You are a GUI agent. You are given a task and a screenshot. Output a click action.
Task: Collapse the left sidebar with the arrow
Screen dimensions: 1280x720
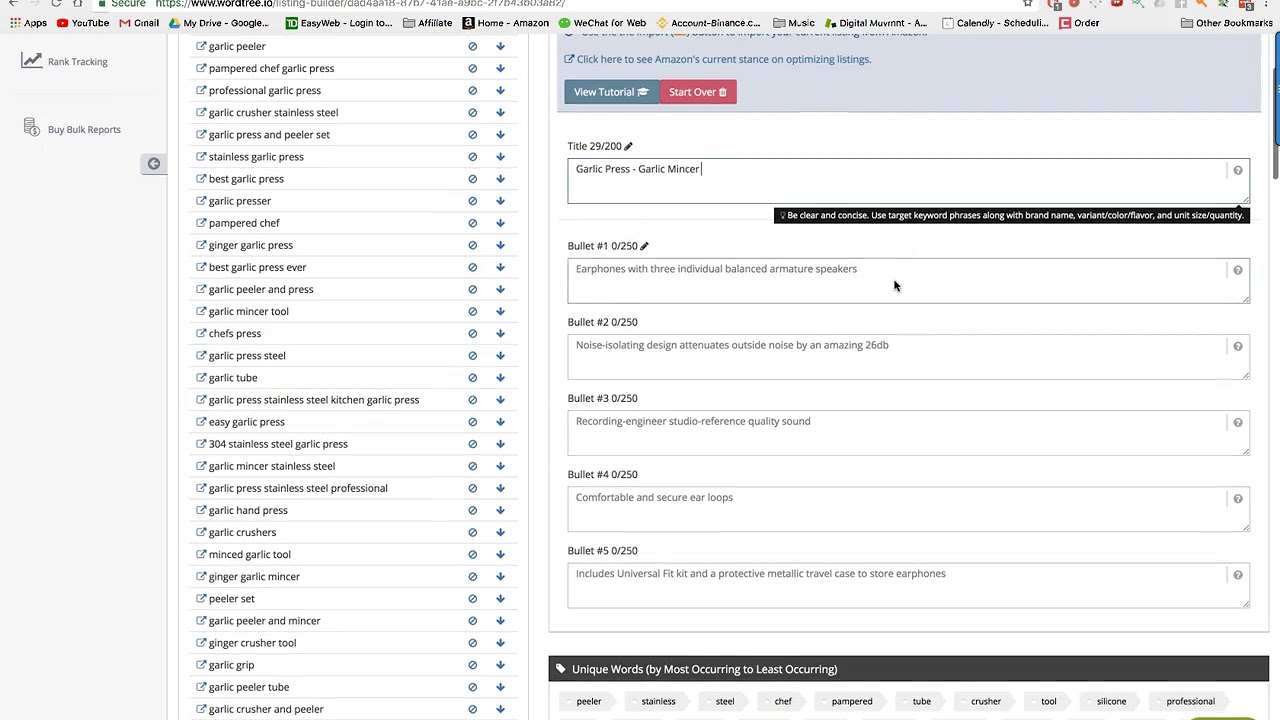click(x=153, y=164)
